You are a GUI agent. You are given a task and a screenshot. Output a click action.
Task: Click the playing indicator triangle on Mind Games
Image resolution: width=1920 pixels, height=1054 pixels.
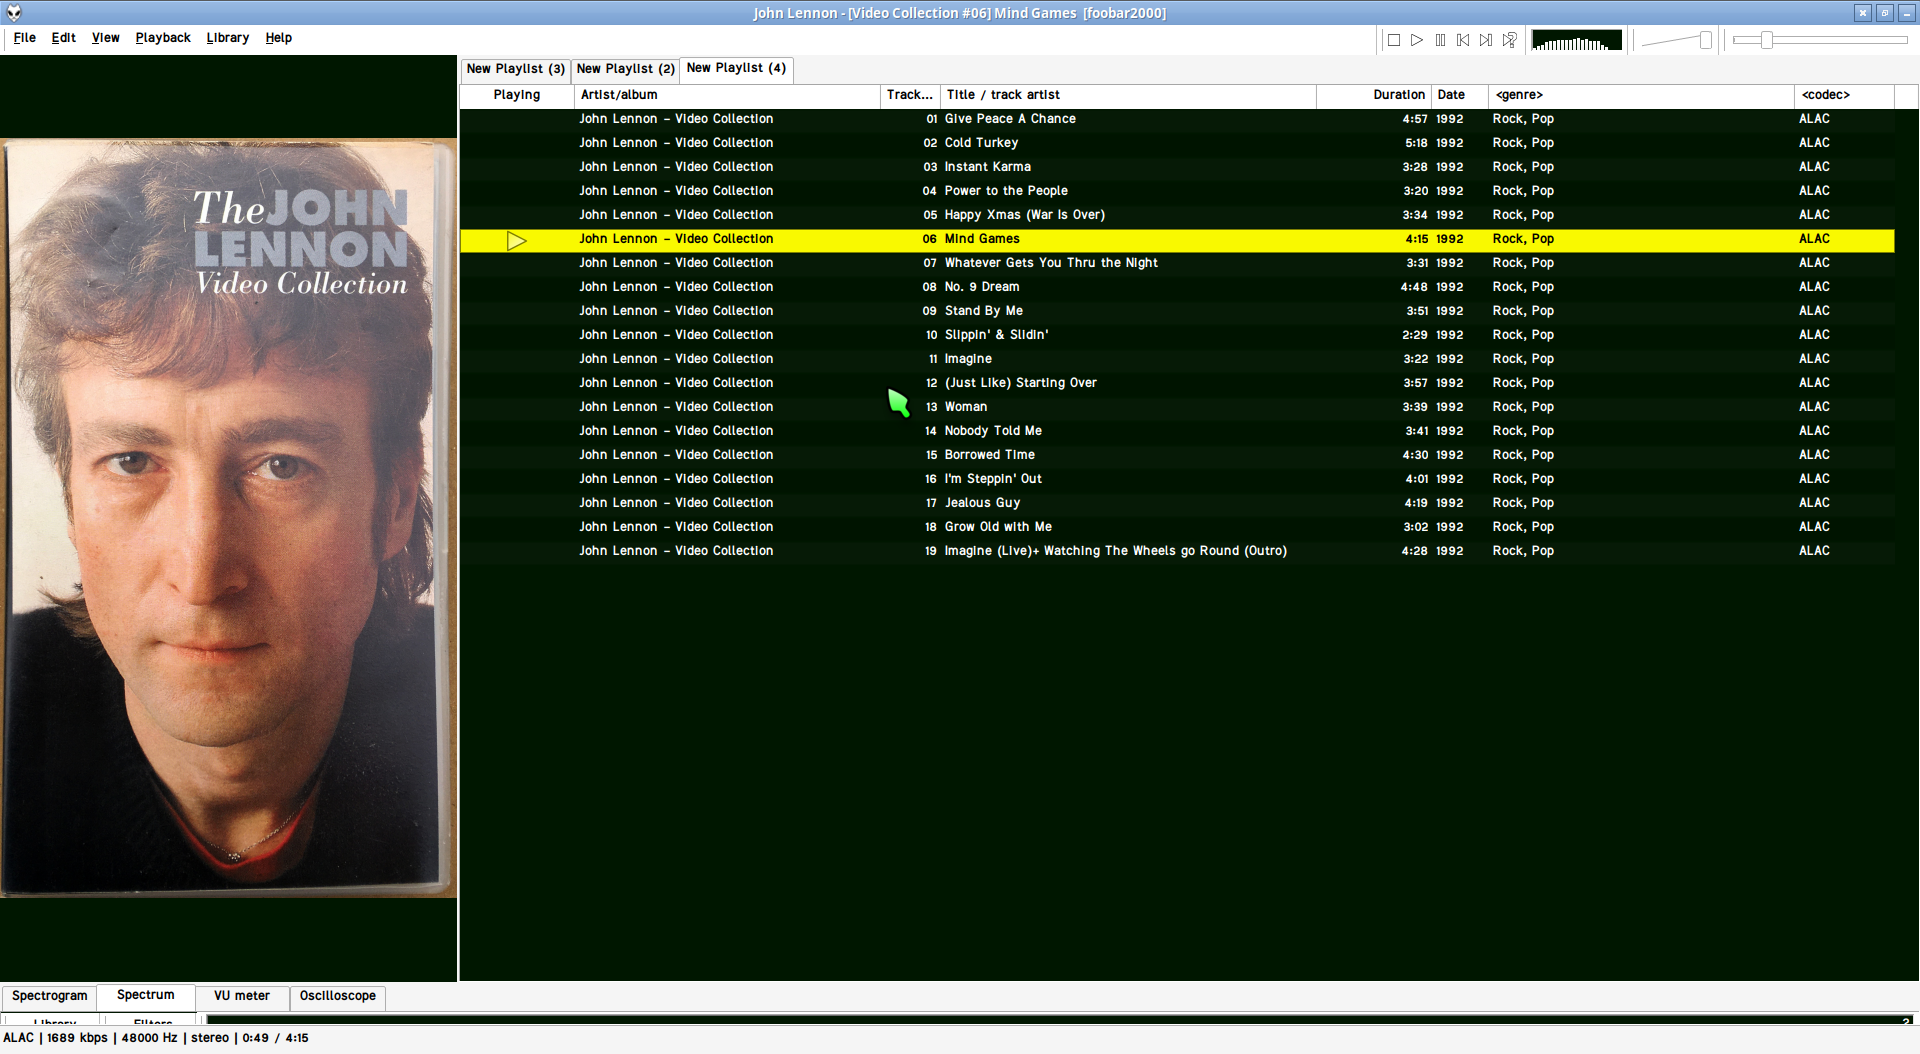[x=516, y=240]
